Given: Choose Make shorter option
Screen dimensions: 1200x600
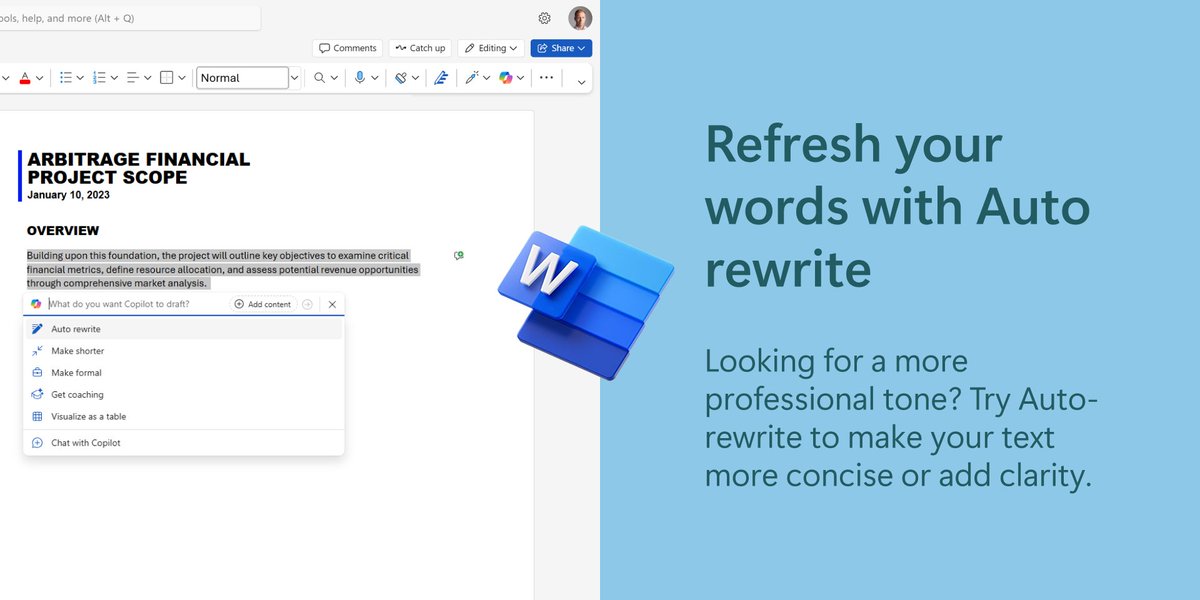Looking at the screenshot, I should 183,351.
